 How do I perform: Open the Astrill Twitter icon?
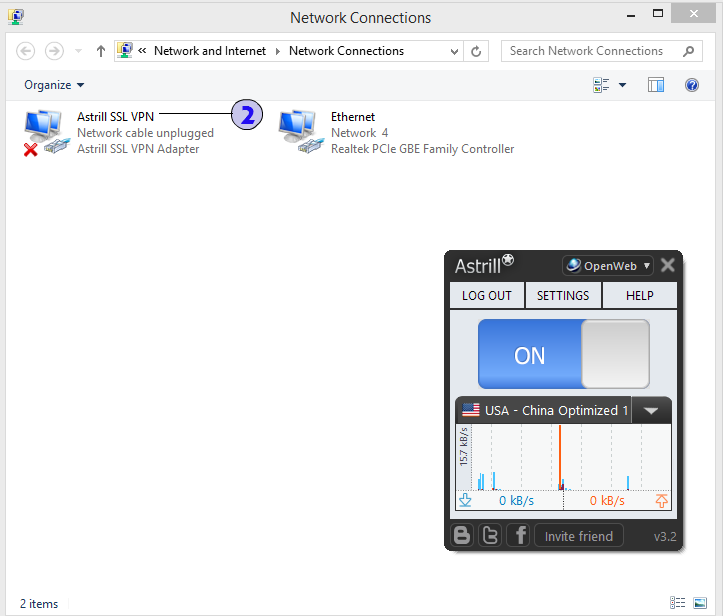point(490,535)
